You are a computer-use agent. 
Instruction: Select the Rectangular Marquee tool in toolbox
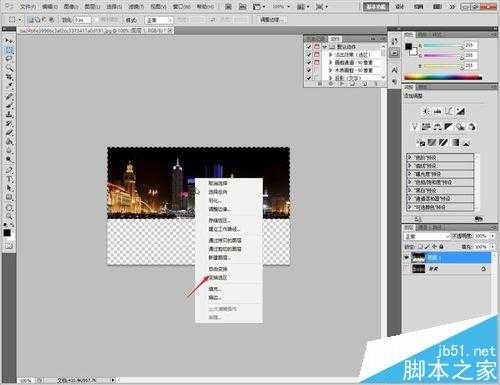coord(8,50)
